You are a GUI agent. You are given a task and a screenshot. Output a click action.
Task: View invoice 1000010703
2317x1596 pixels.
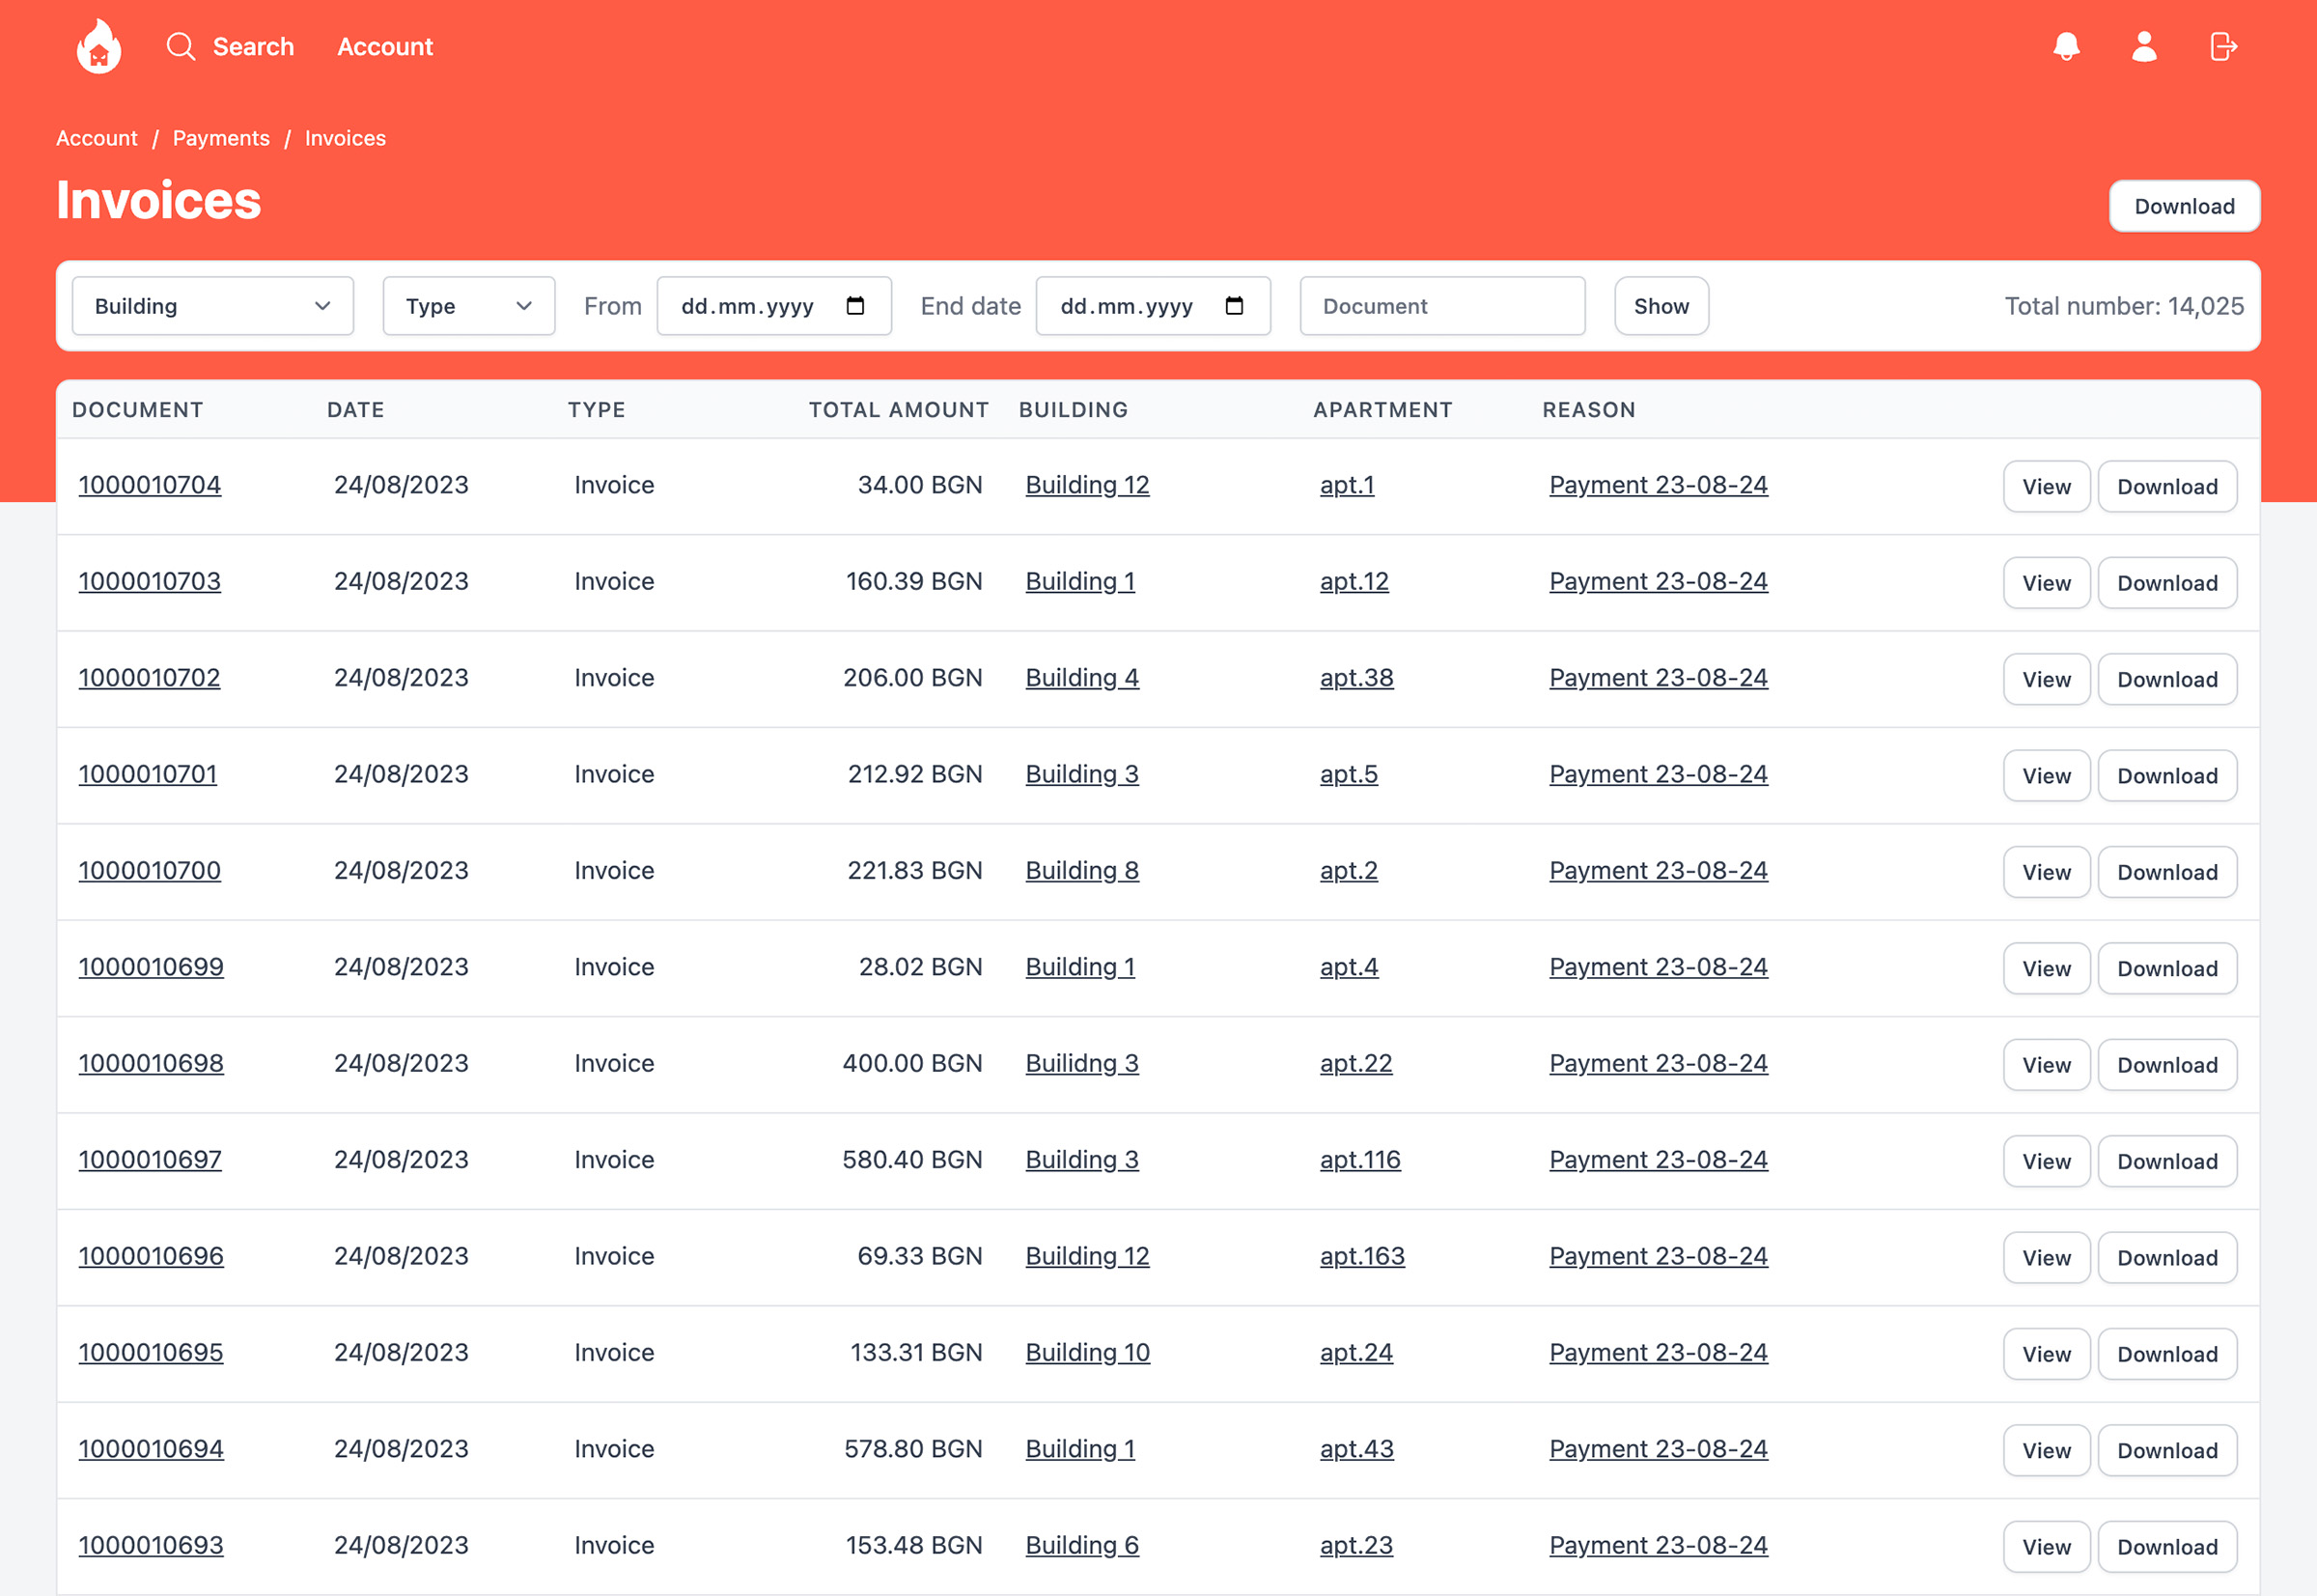2046,583
